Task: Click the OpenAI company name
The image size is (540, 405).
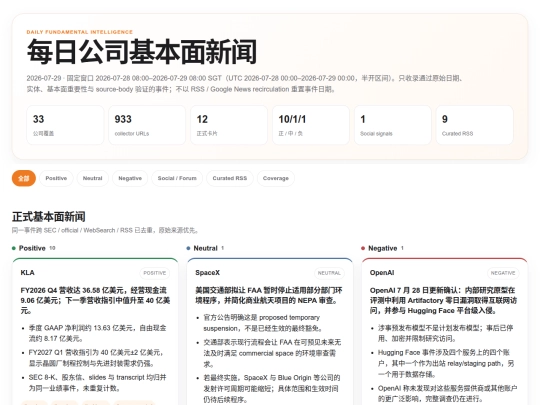Action: coord(382,273)
